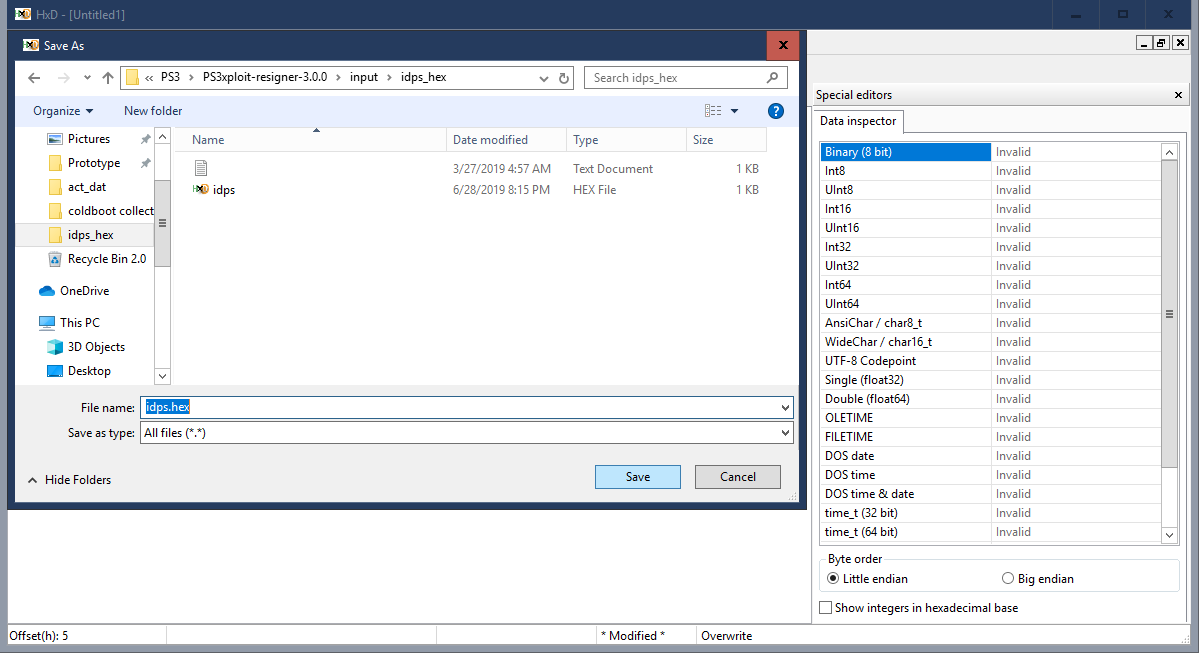This screenshot has width=1200, height=654.
Task: Open the act_dat folder
Action: click(x=87, y=187)
